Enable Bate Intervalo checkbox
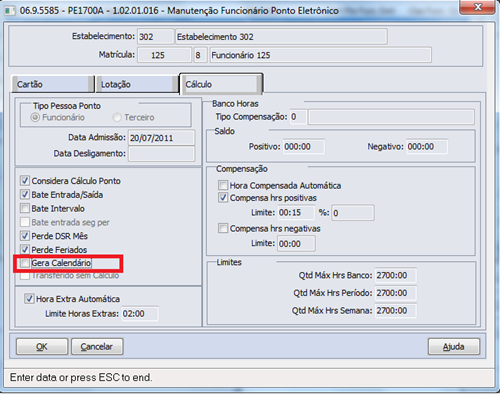The width and height of the screenshot is (500, 394). click(x=25, y=208)
